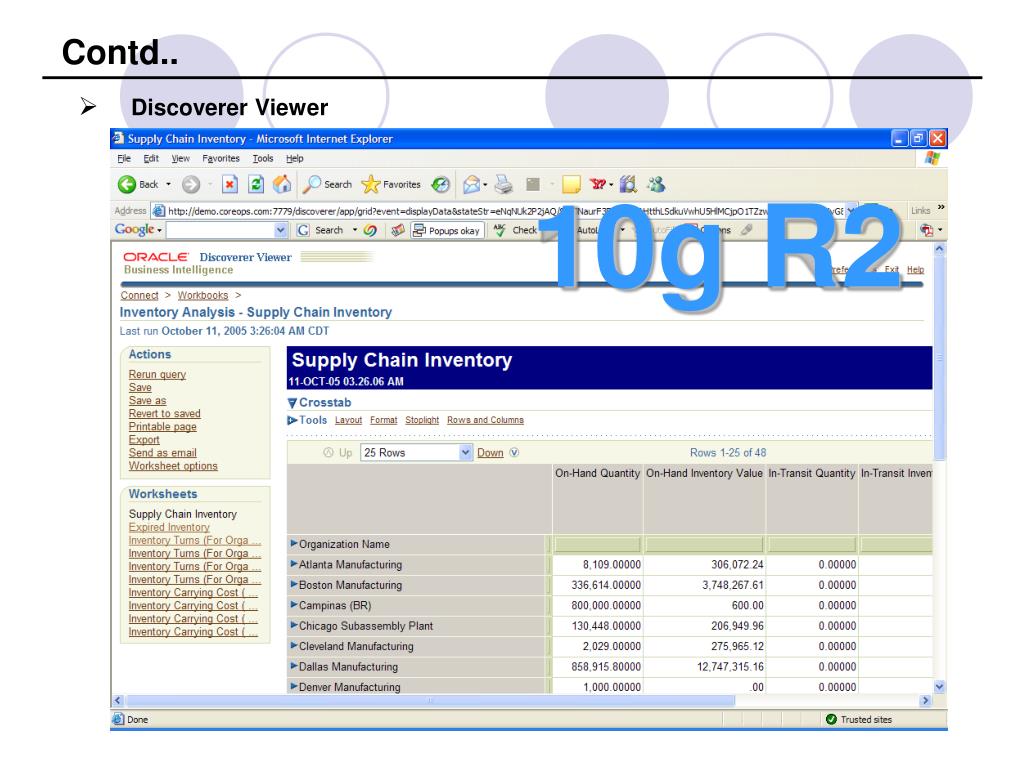Screen dimensions: 1024x768
Task: Click the Stoplight tools link
Action: (422, 421)
